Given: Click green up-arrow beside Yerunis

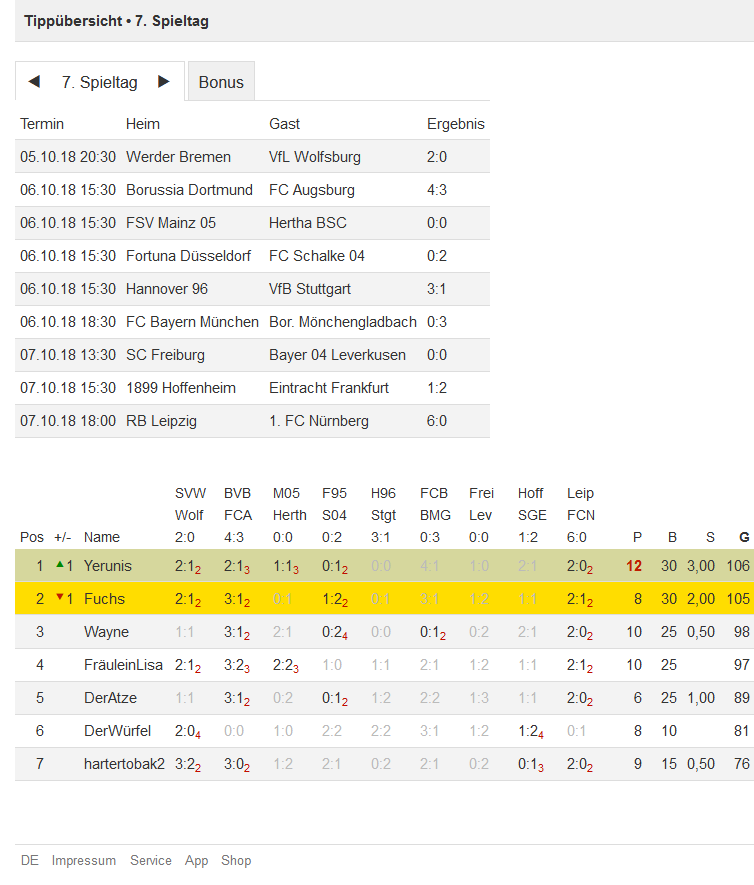Looking at the screenshot, I should (x=60, y=564).
